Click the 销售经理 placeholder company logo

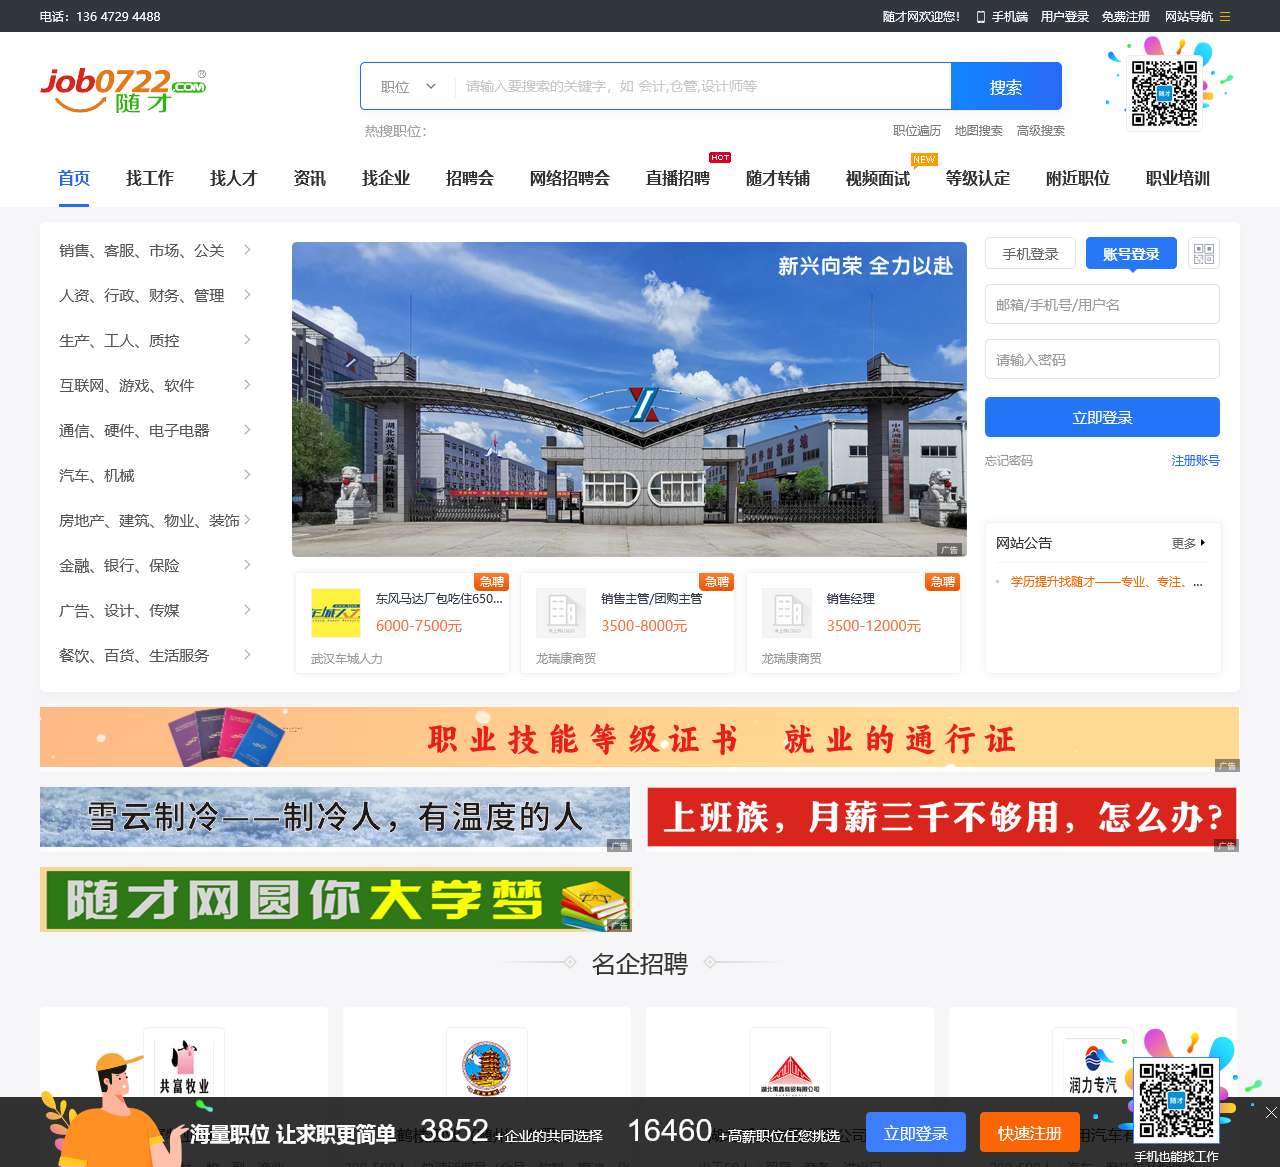[x=787, y=613]
